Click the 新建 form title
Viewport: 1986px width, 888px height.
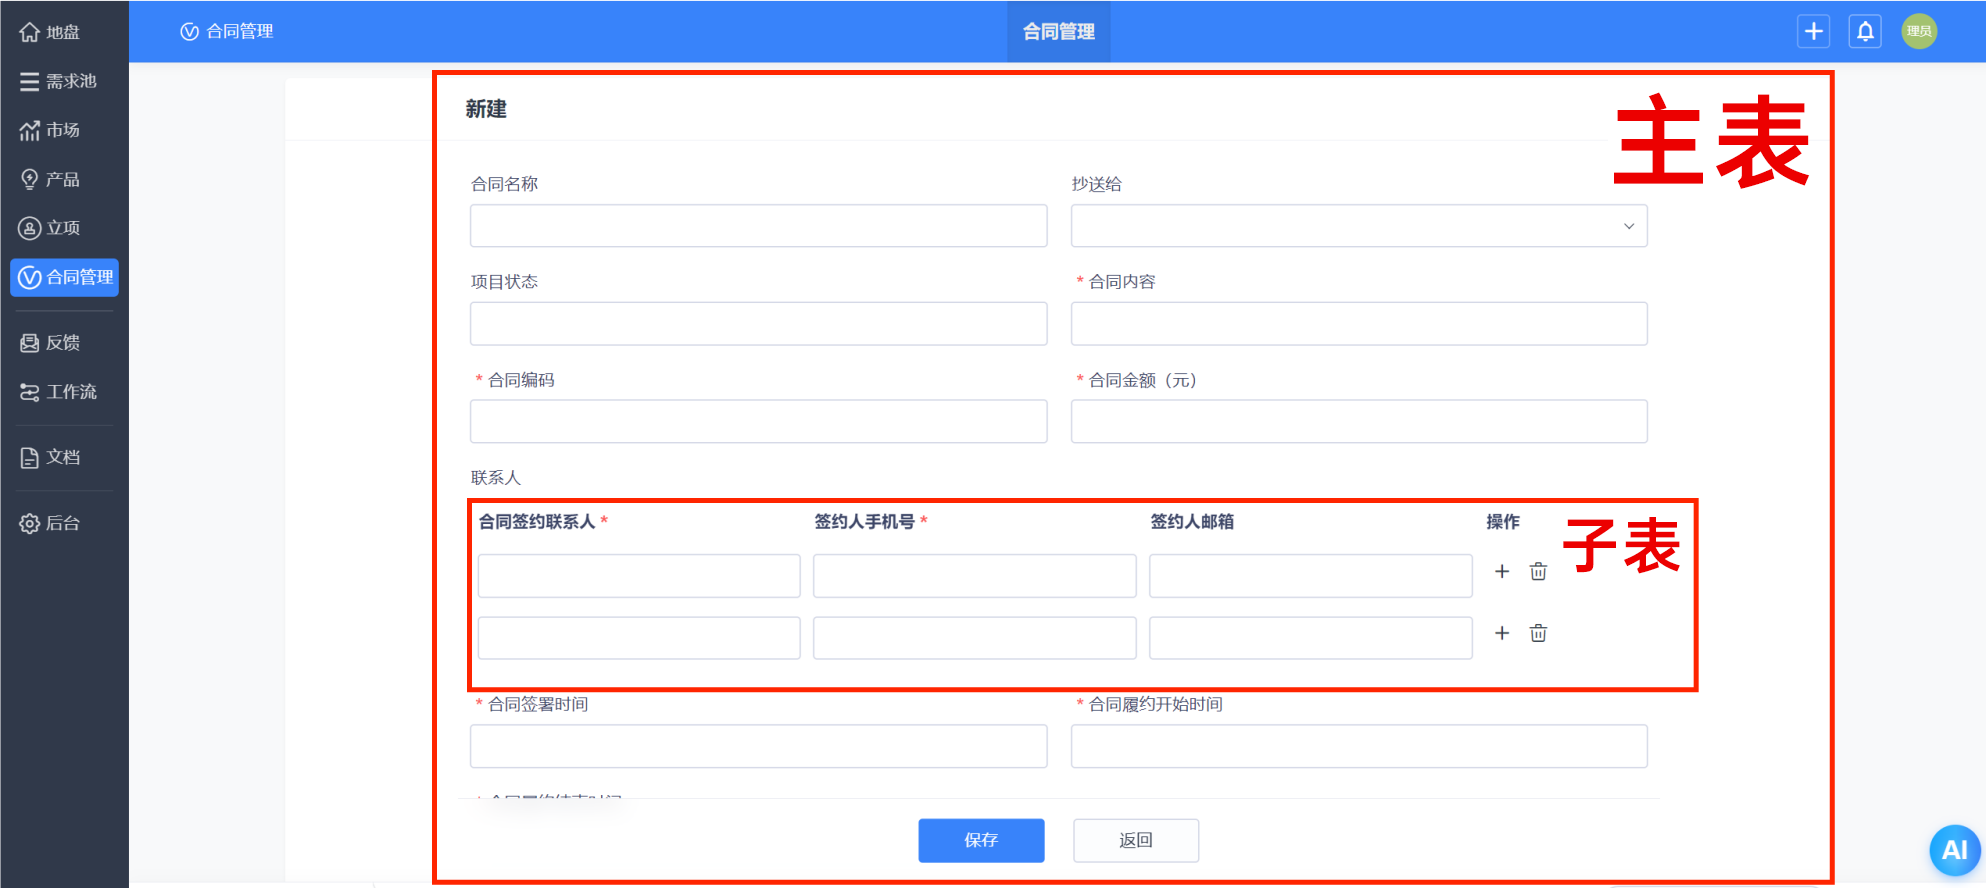[x=486, y=109]
